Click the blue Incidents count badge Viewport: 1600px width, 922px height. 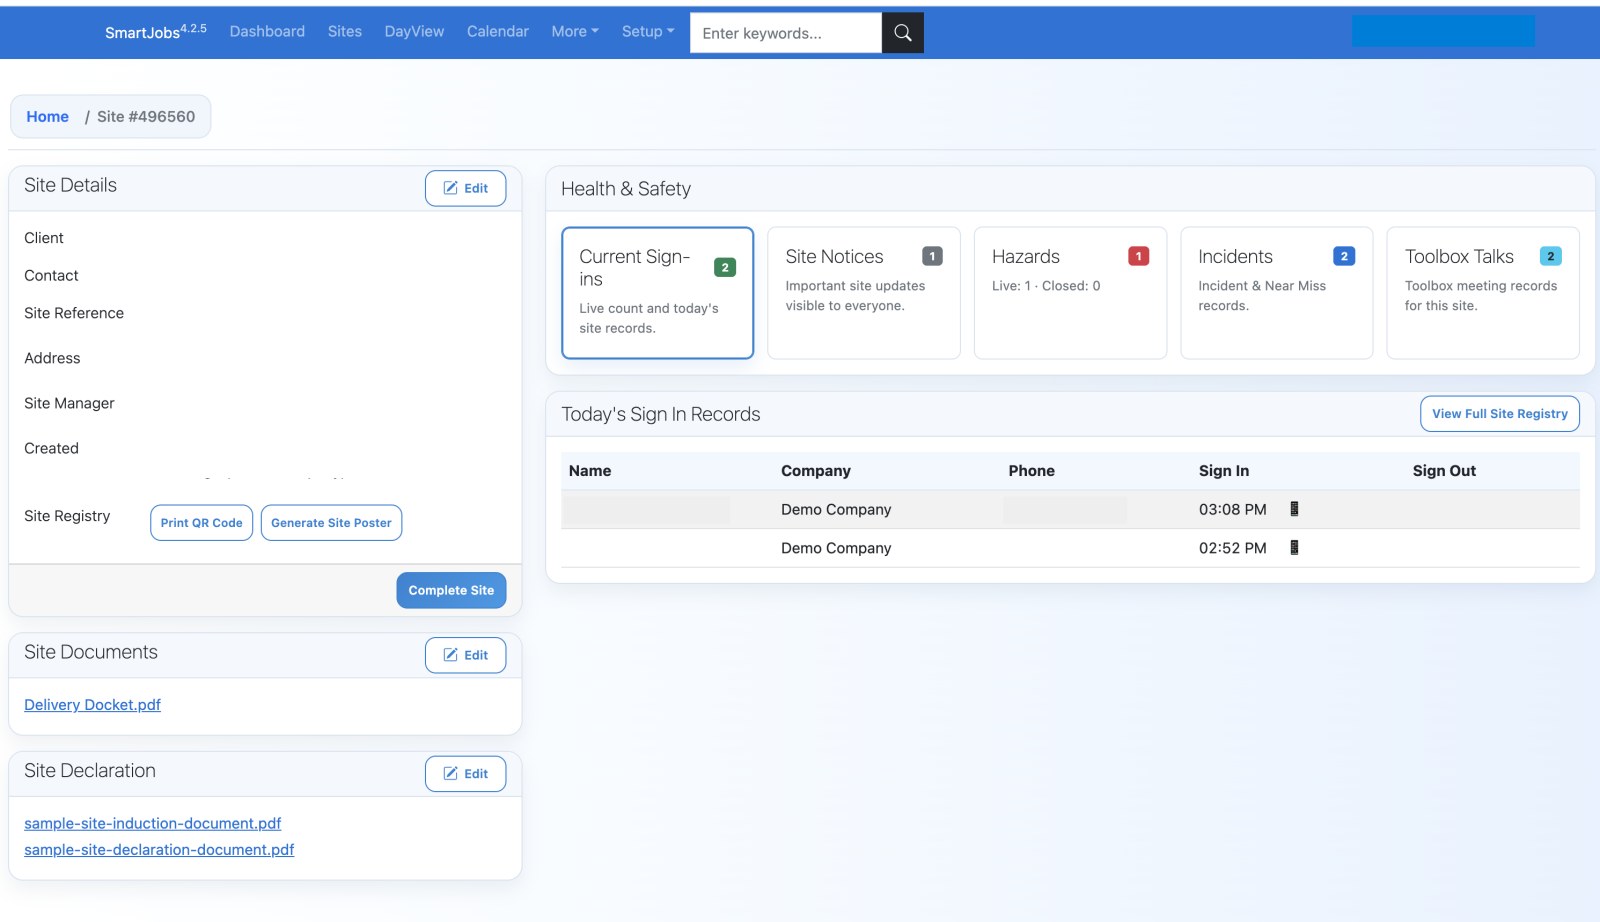point(1344,256)
